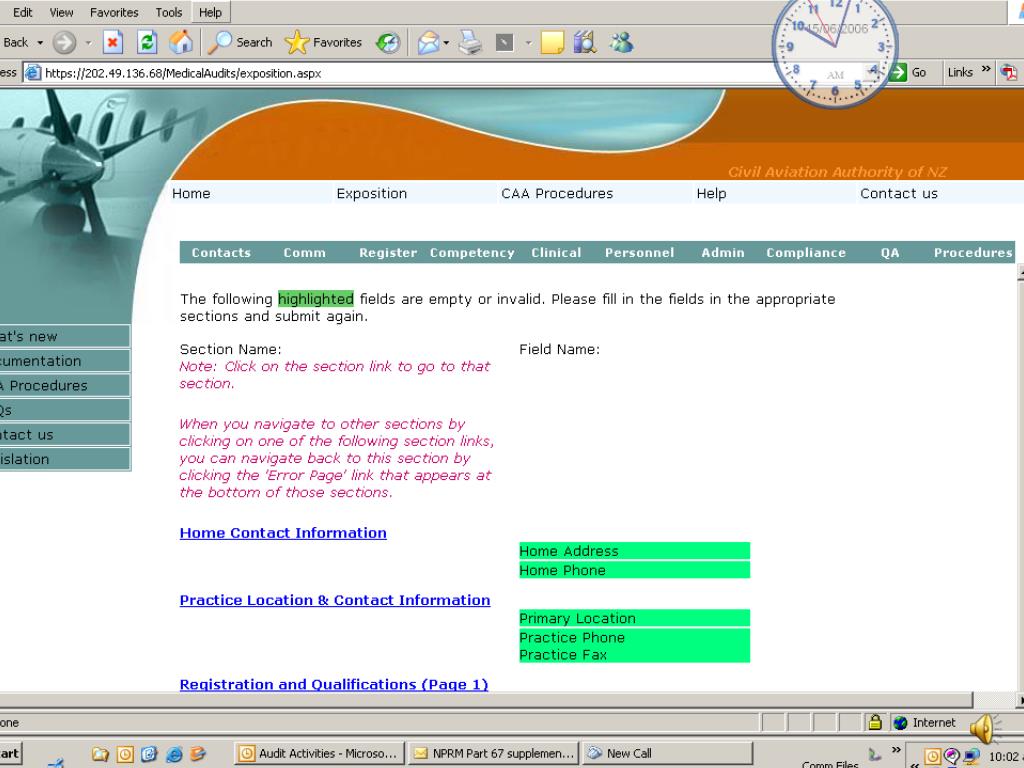Image resolution: width=1024 pixels, height=768 pixels.
Task: Open the Back button history dropdown arrow
Action: click(40, 43)
